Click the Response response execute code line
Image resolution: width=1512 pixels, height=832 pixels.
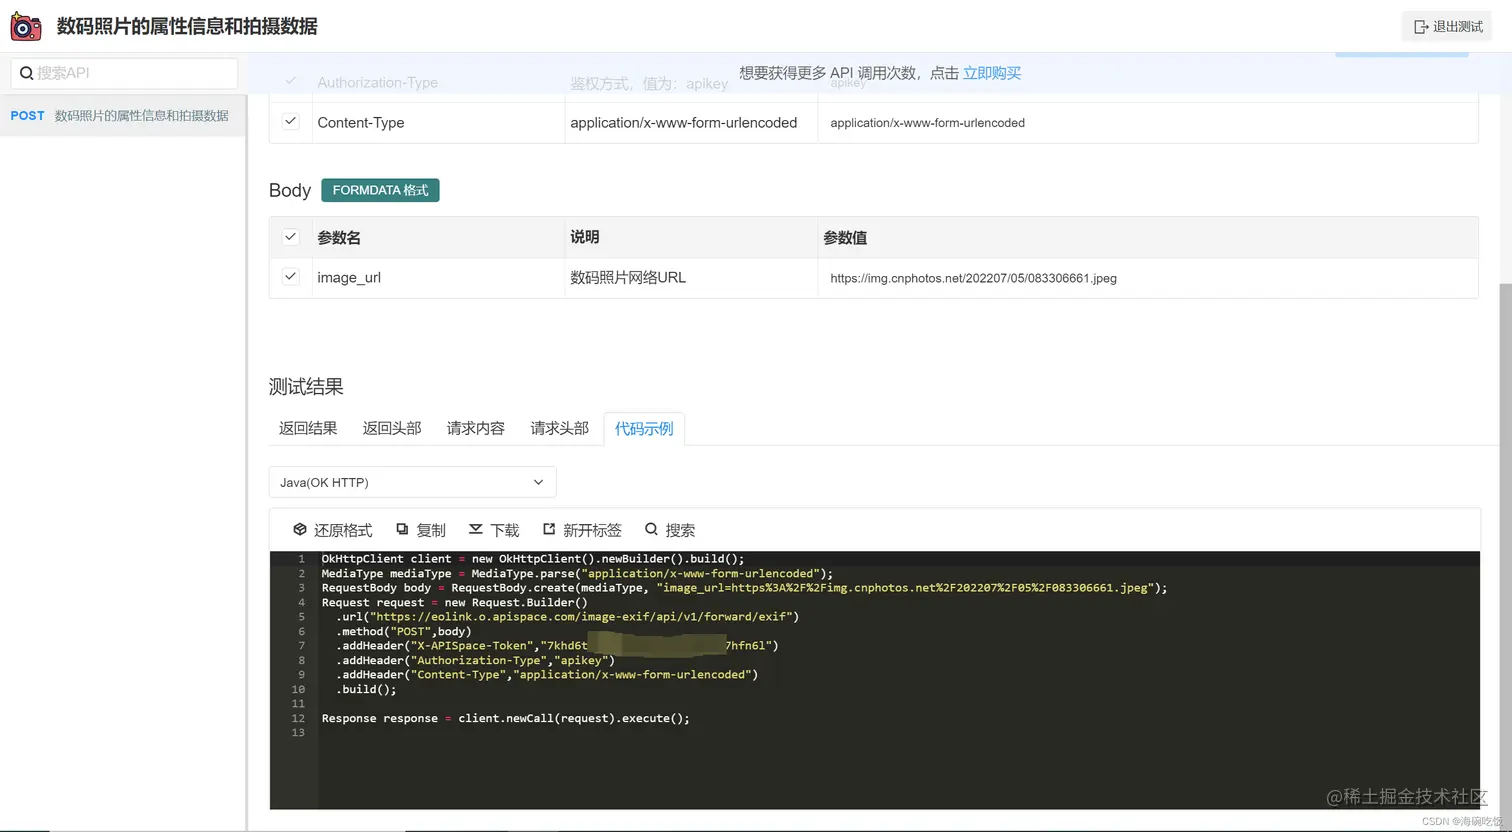[x=506, y=718]
